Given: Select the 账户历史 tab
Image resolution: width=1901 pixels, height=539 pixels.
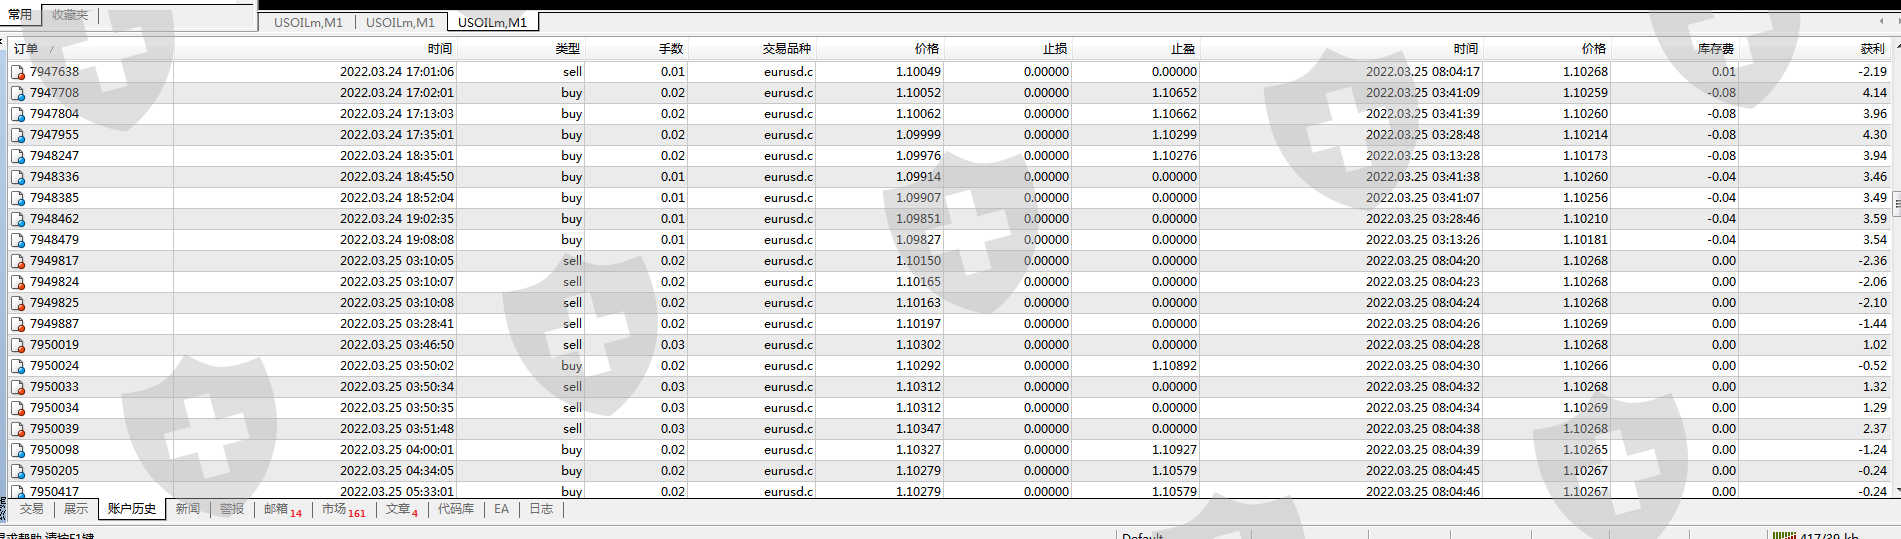Looking at the screenshot, I should 132,509.
